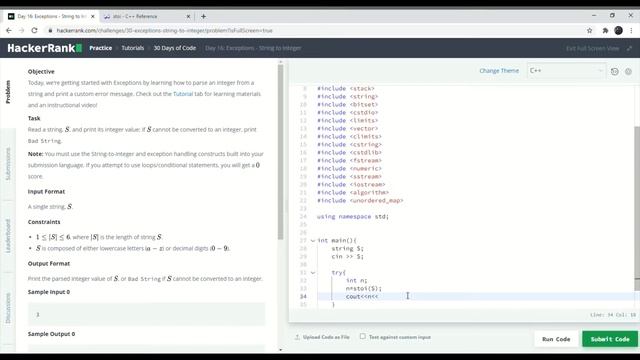Click the Submit Code button
The image size is (640, 360).
[x=610, y=339]
